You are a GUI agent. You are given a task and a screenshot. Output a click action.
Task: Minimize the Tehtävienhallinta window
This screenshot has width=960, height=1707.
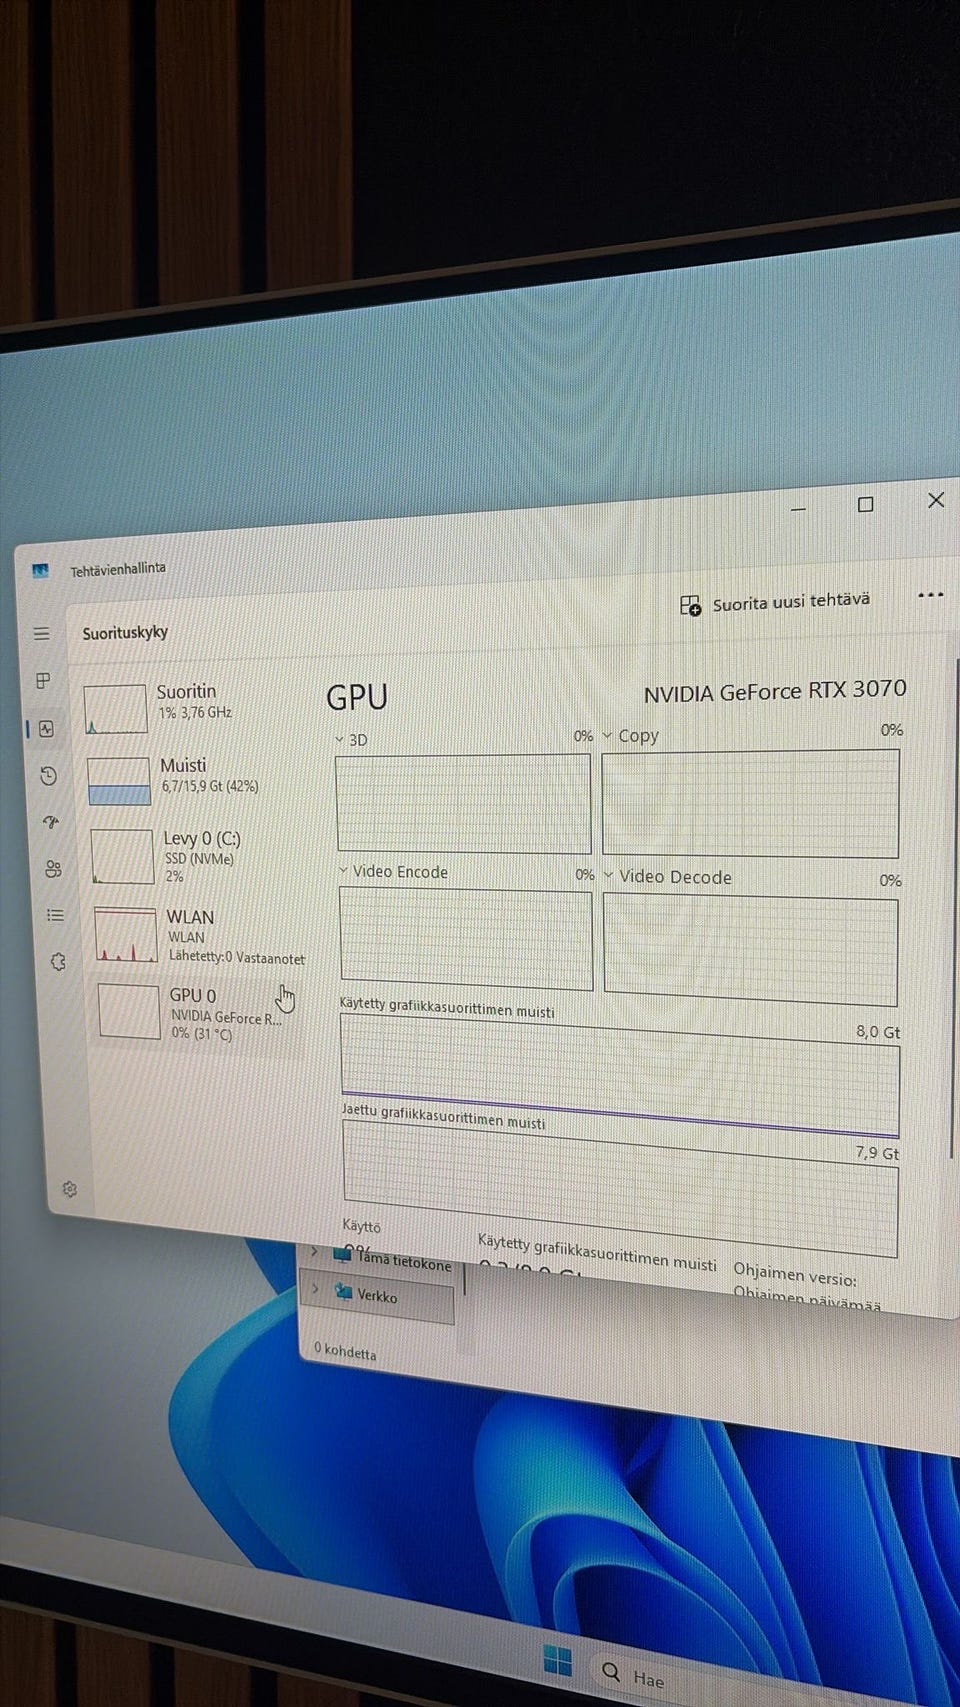(798, 509)
